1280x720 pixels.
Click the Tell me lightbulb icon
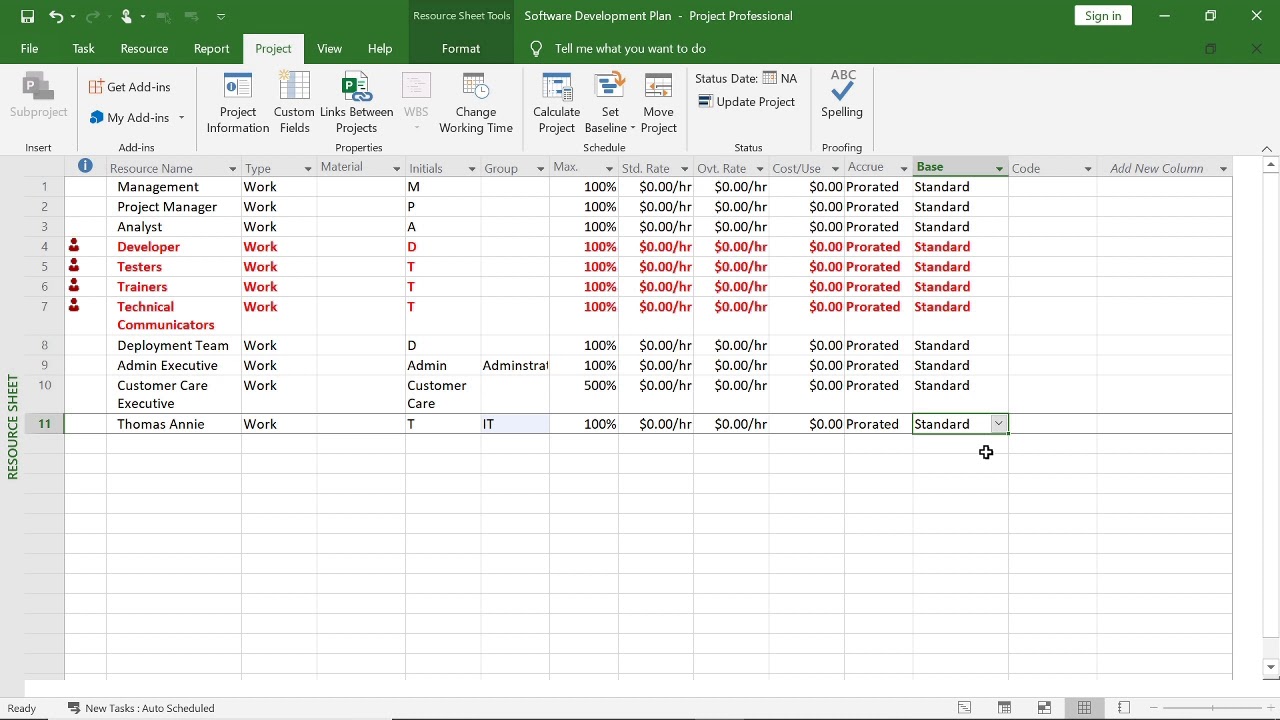pos(536,48)
